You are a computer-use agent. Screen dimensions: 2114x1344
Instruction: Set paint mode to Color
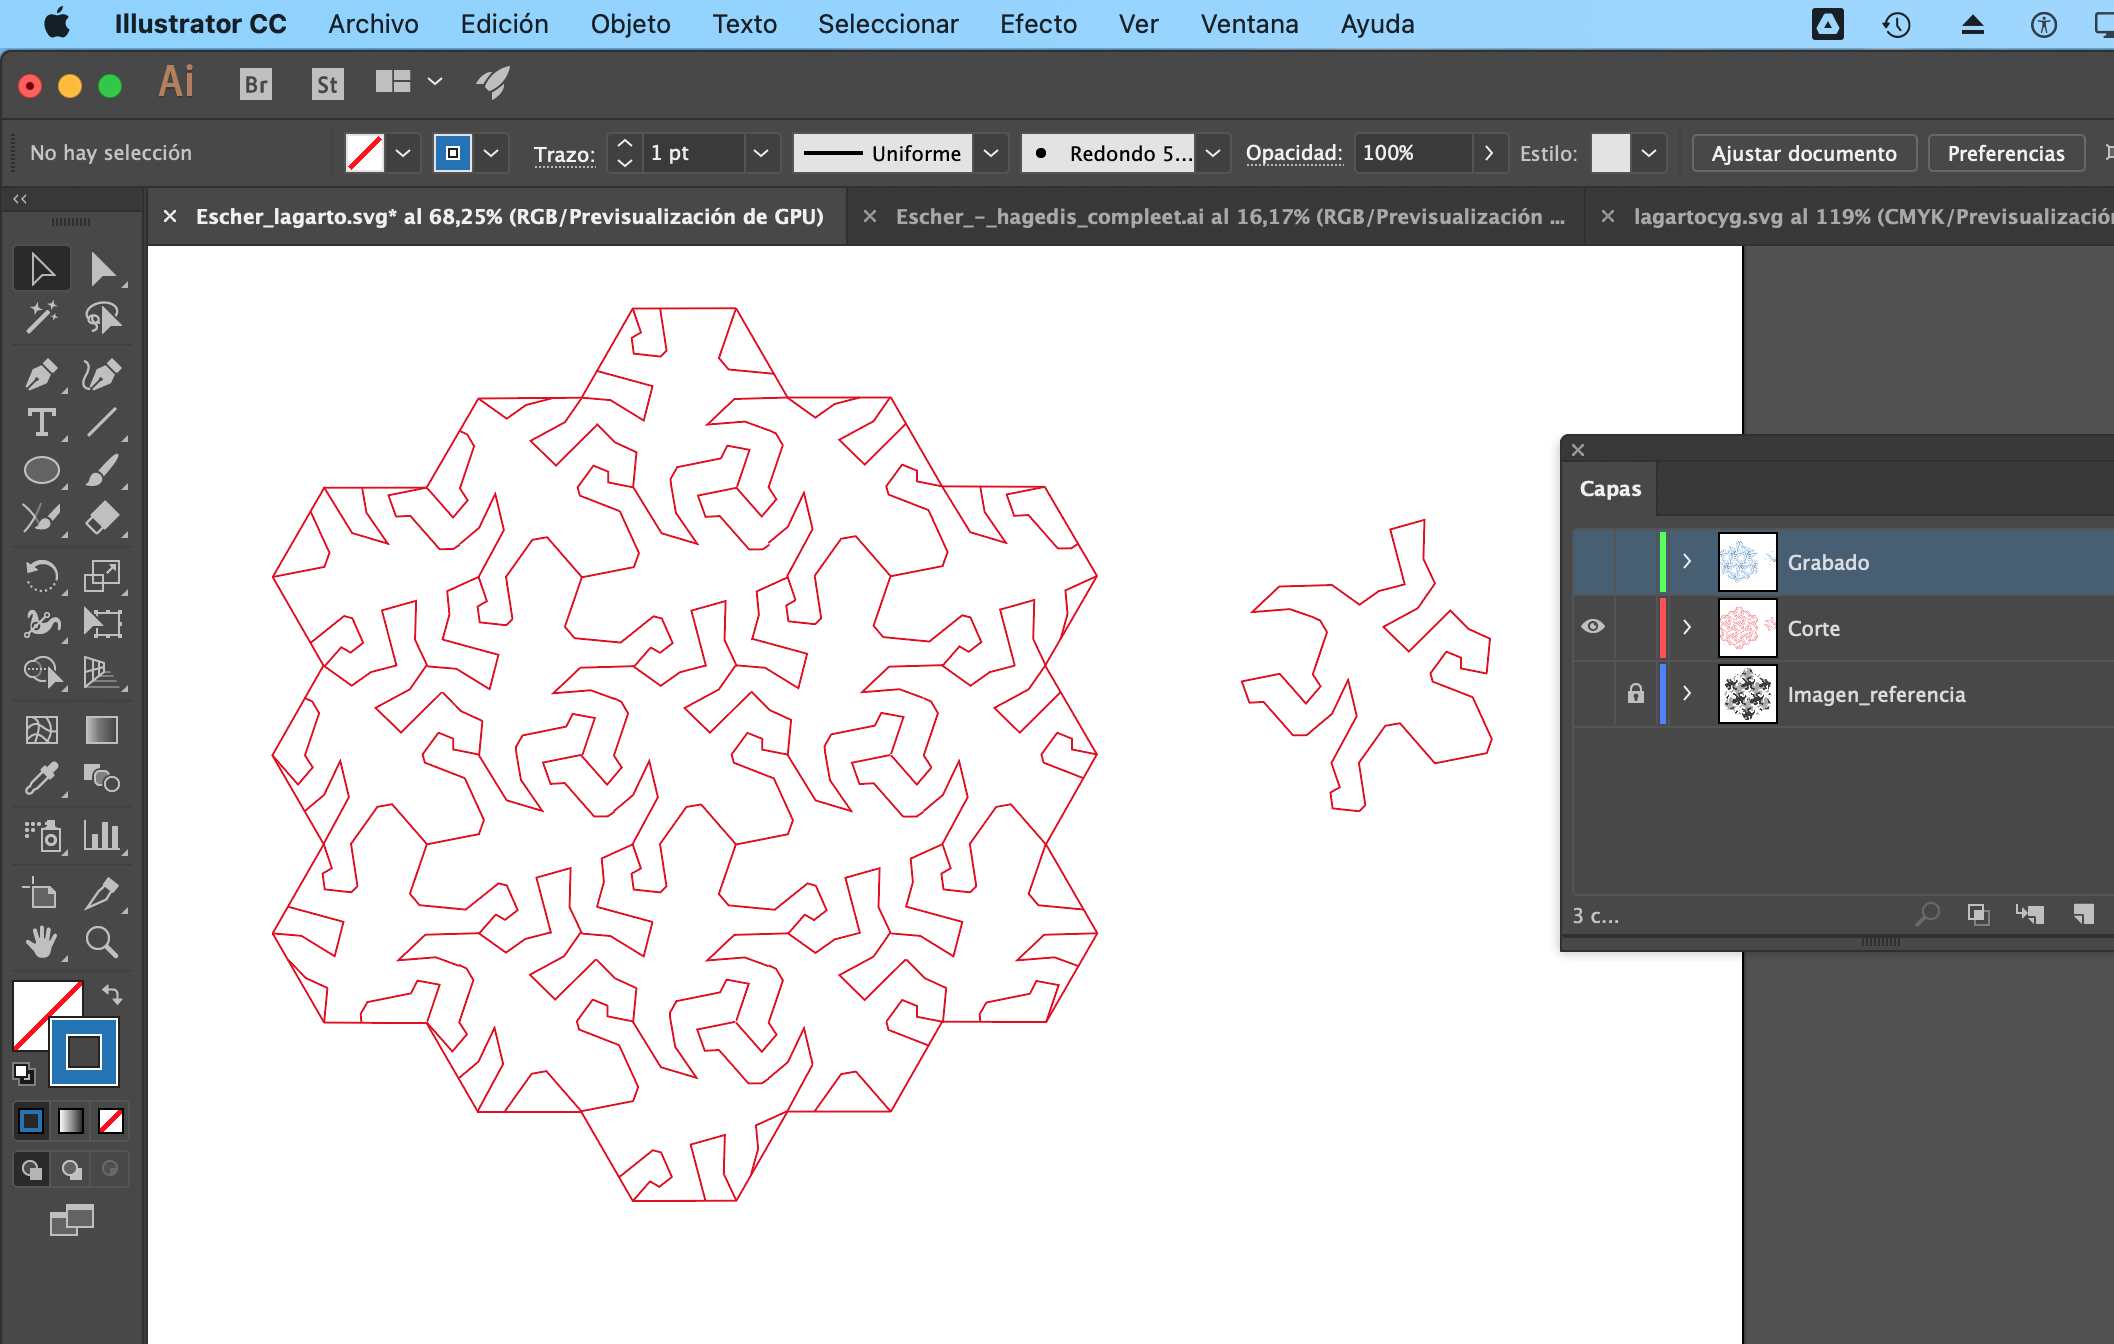pyautogui.click(x=31, y=1121)
